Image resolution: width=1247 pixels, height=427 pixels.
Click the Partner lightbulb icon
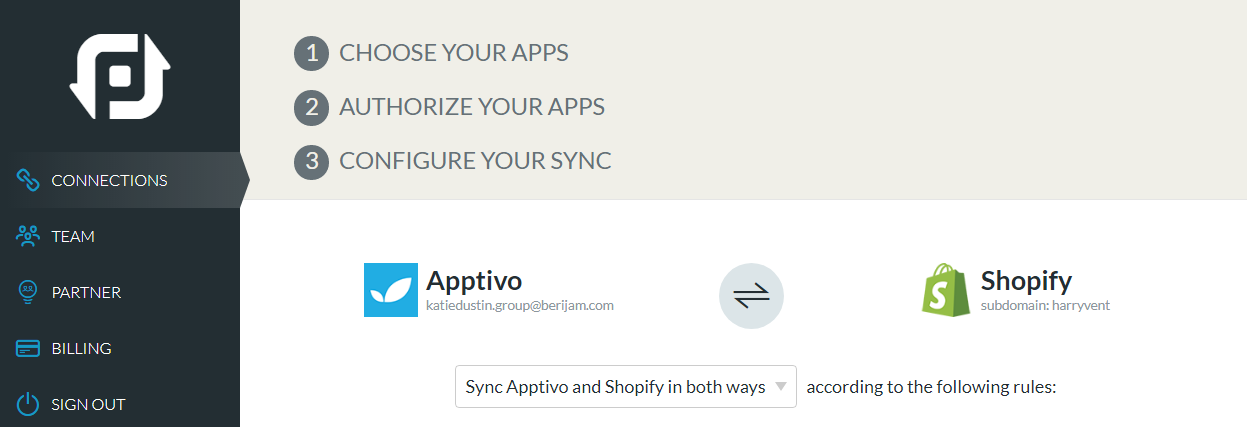click(28, 292)
